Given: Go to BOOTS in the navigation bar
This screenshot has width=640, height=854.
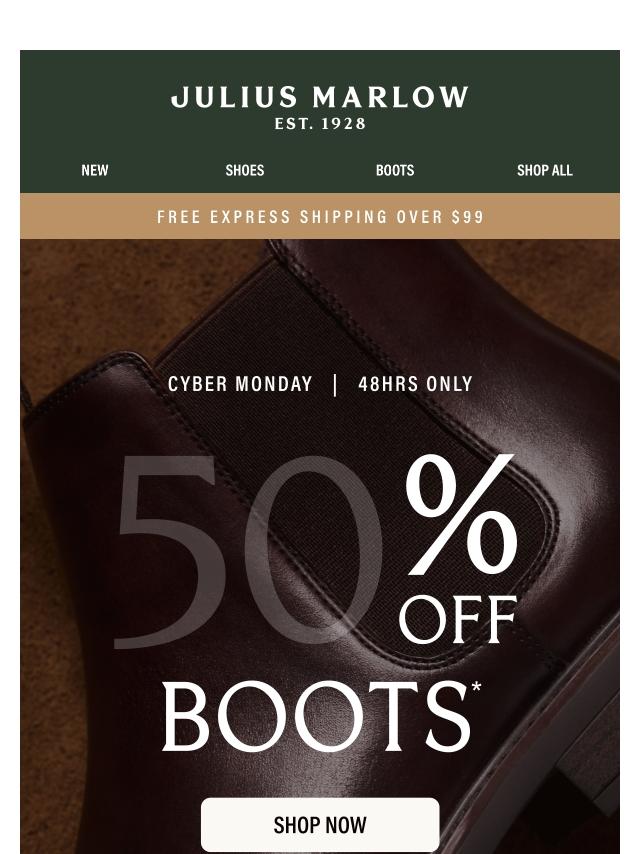Looking at the screenshot, I should [x=395, y=170].
